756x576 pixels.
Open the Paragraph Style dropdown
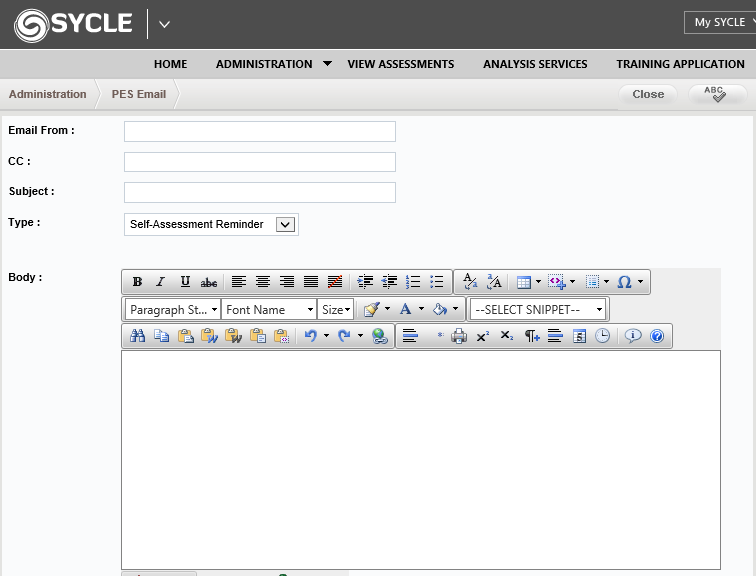pyautogui.click(x=173, y=310)
